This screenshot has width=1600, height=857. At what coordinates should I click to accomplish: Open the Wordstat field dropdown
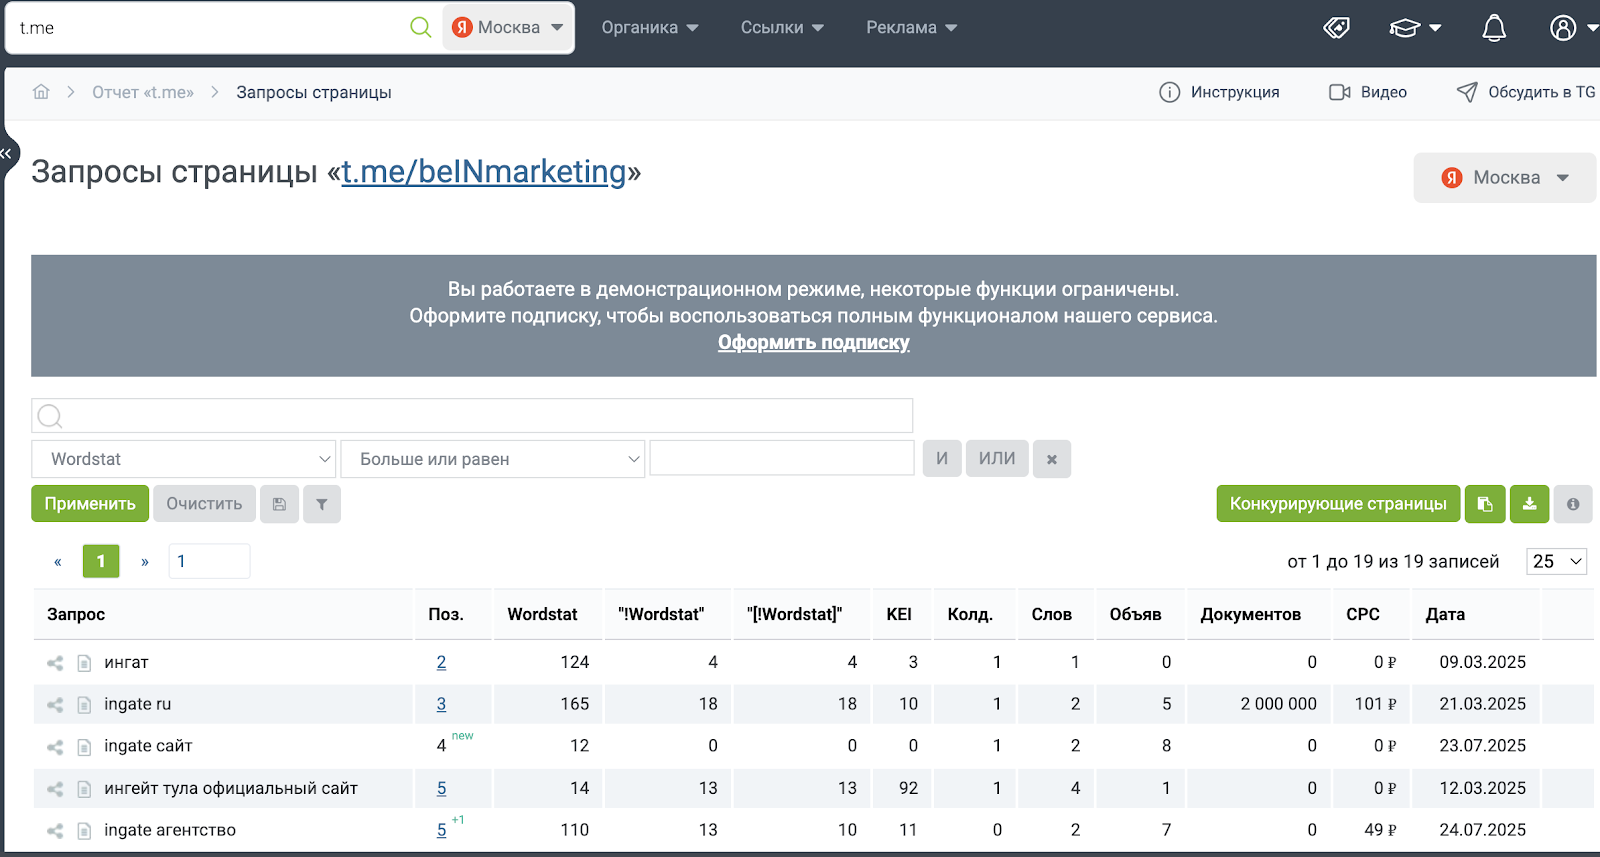pyautogui.click(x=184, y=459)
